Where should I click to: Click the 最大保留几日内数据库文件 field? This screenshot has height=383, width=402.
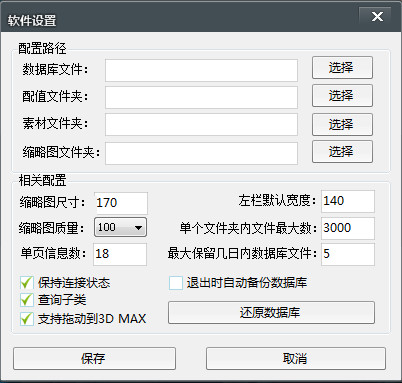[348, 254]
